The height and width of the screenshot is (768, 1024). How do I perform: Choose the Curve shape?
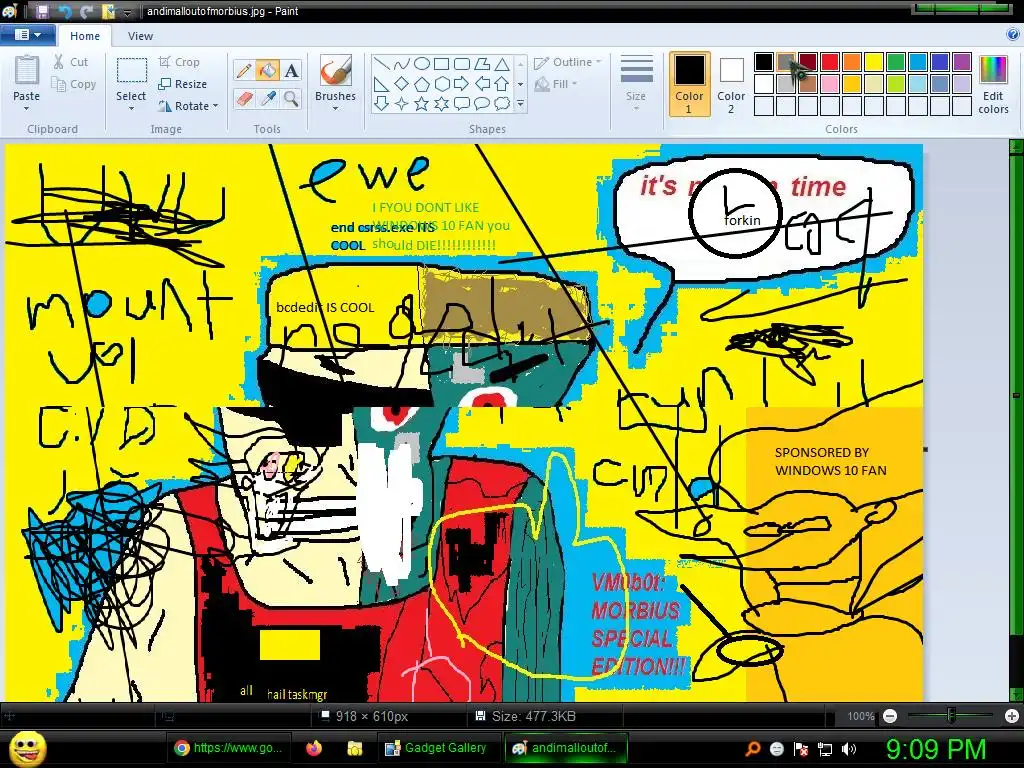coord(402,63)
